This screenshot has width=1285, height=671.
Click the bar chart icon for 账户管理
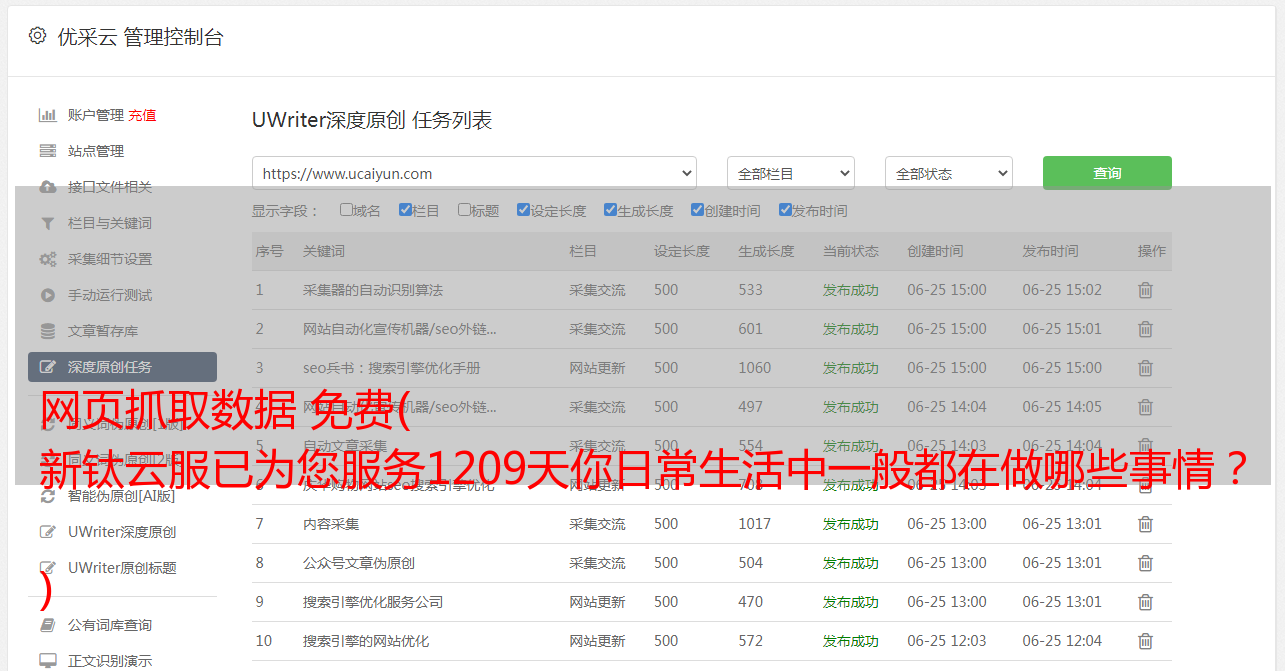[47, 115]
